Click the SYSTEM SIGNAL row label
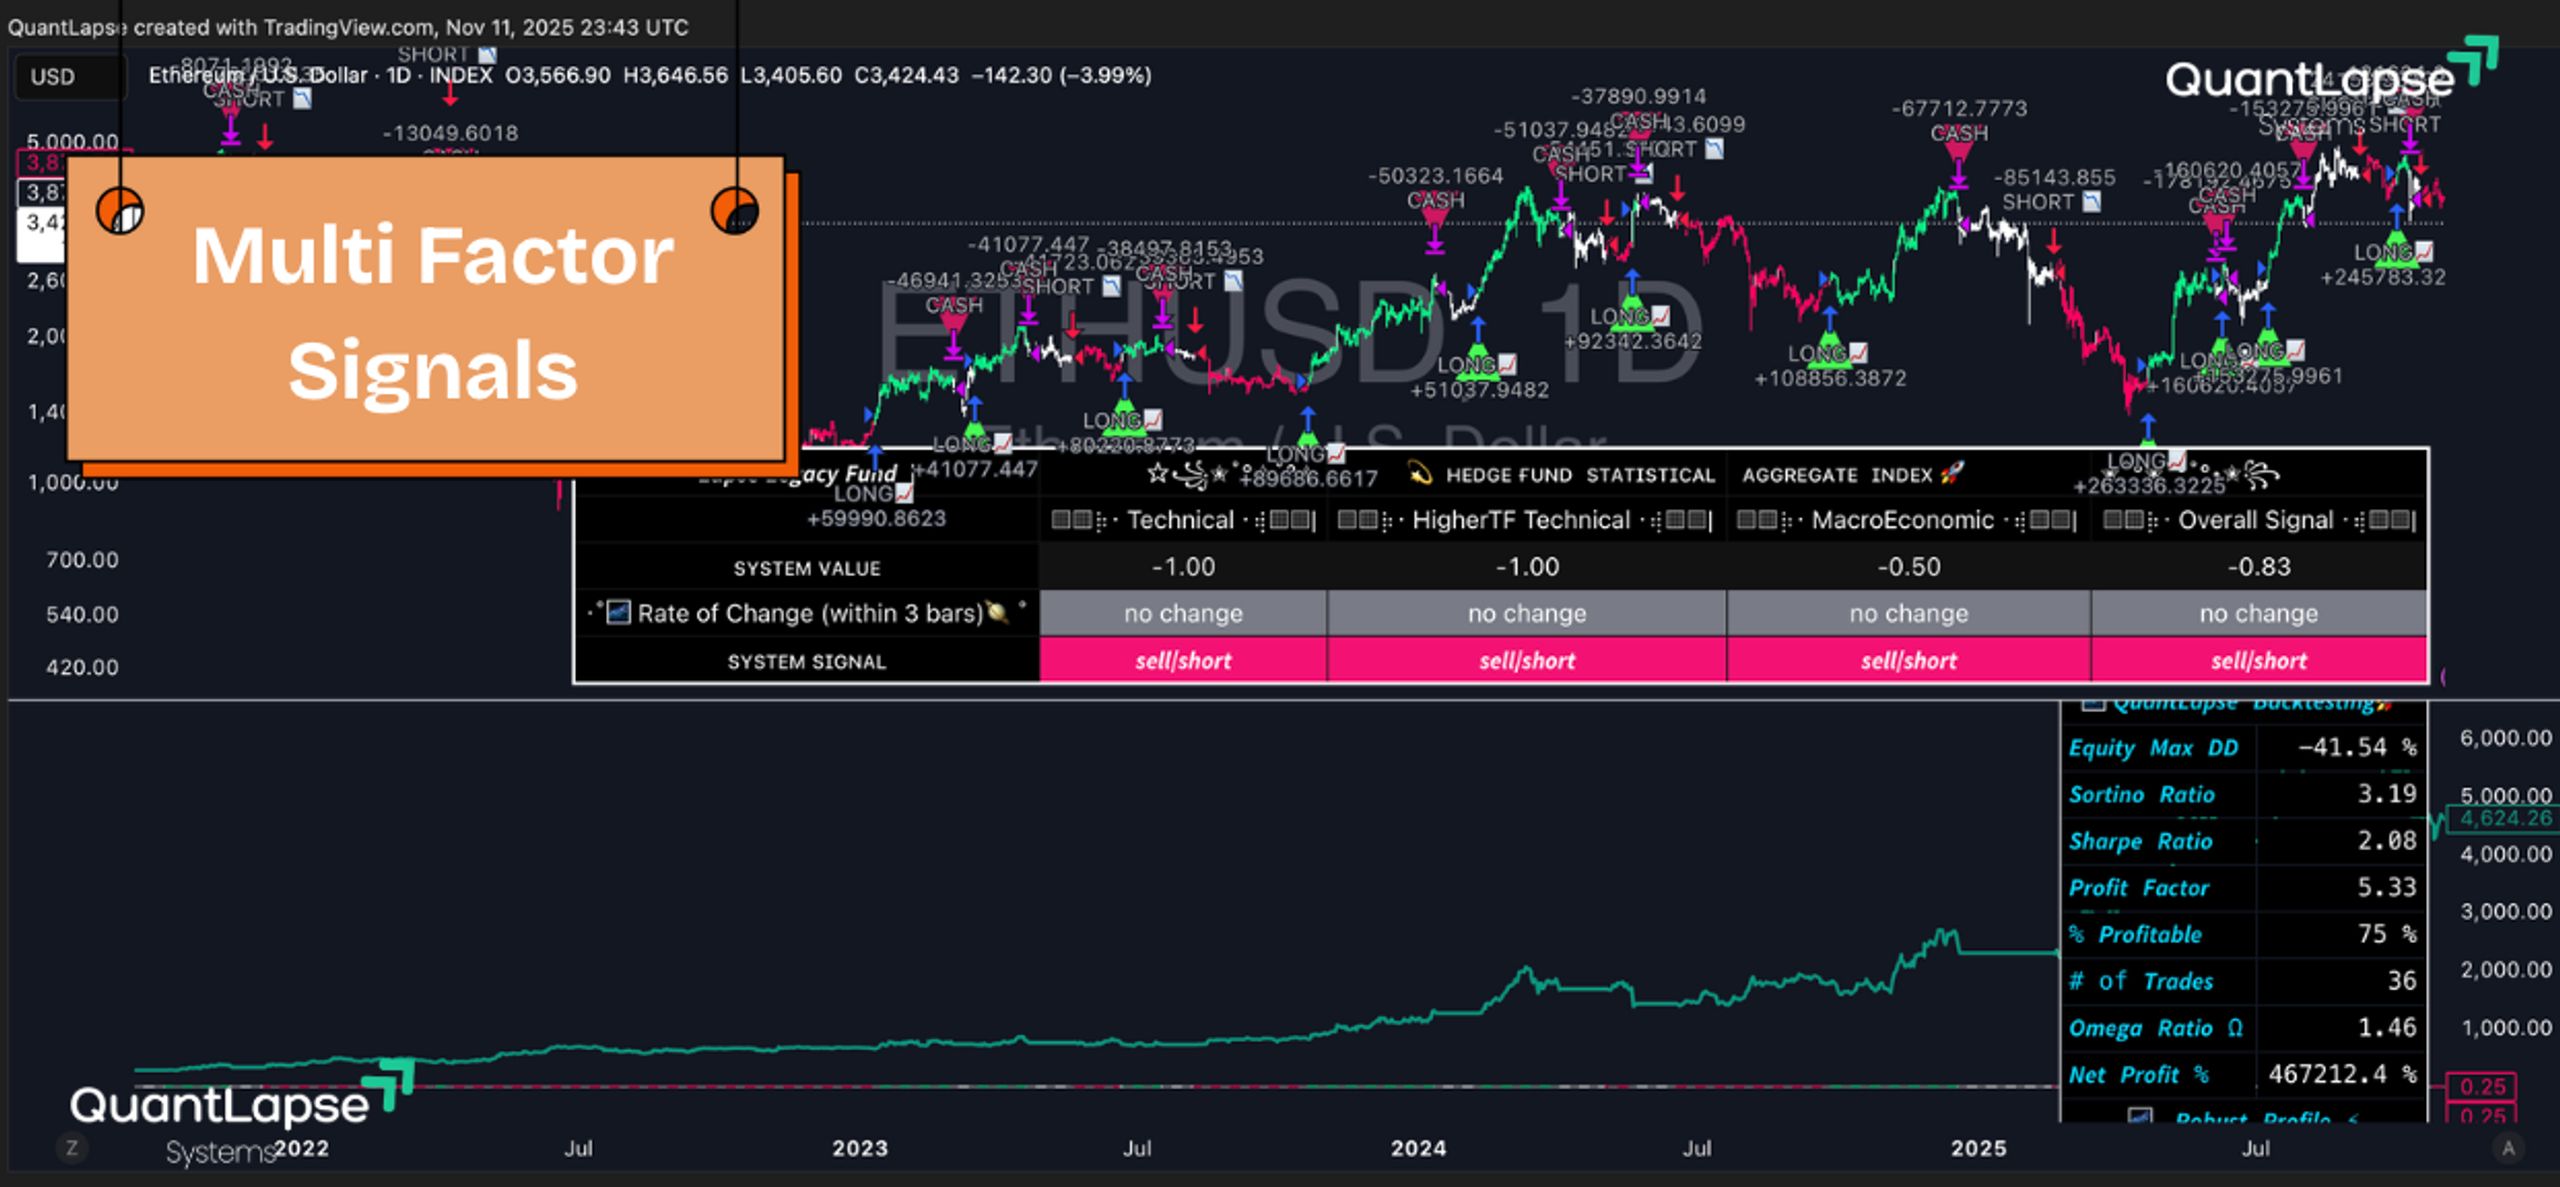Image resolution: width=2560 pixels, height=1187 pixels. pos(807,662)
